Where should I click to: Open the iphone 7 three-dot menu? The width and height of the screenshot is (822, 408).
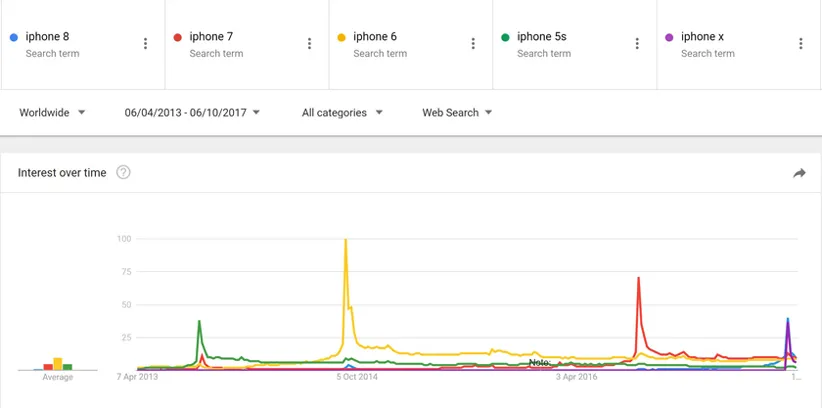click(x=310, y=44)
